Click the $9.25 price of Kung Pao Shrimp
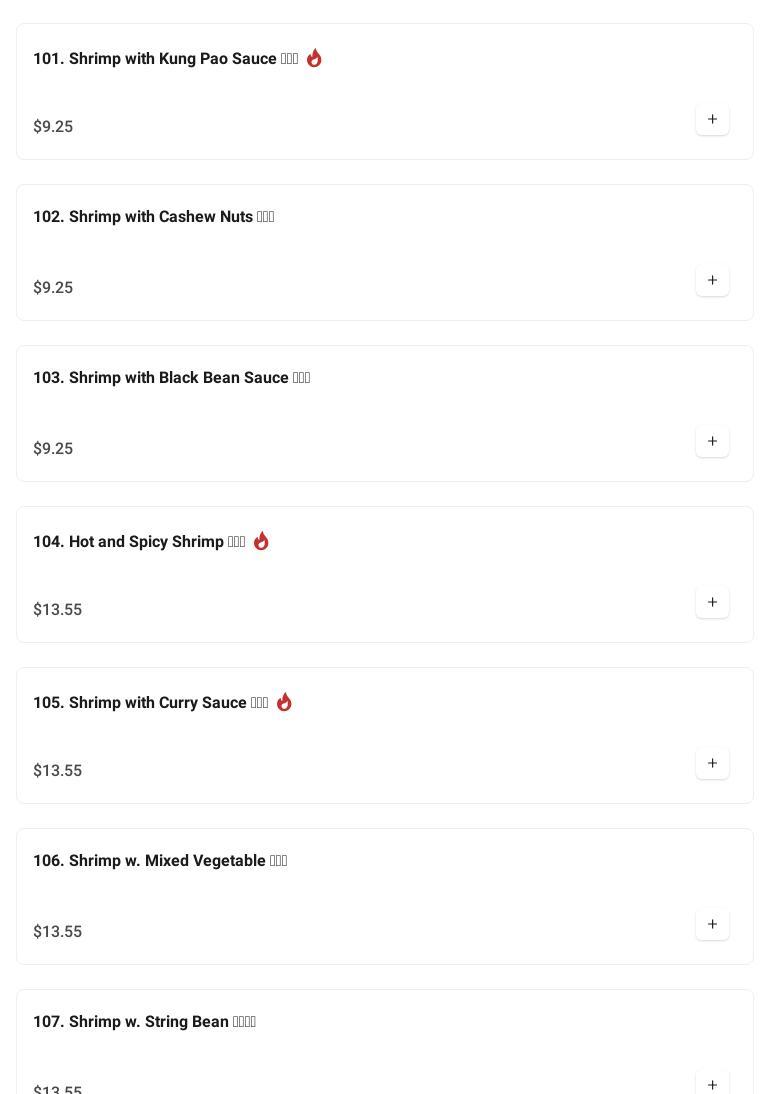The width and height of the screenshot is (770, 1094). tap(53, 127)
